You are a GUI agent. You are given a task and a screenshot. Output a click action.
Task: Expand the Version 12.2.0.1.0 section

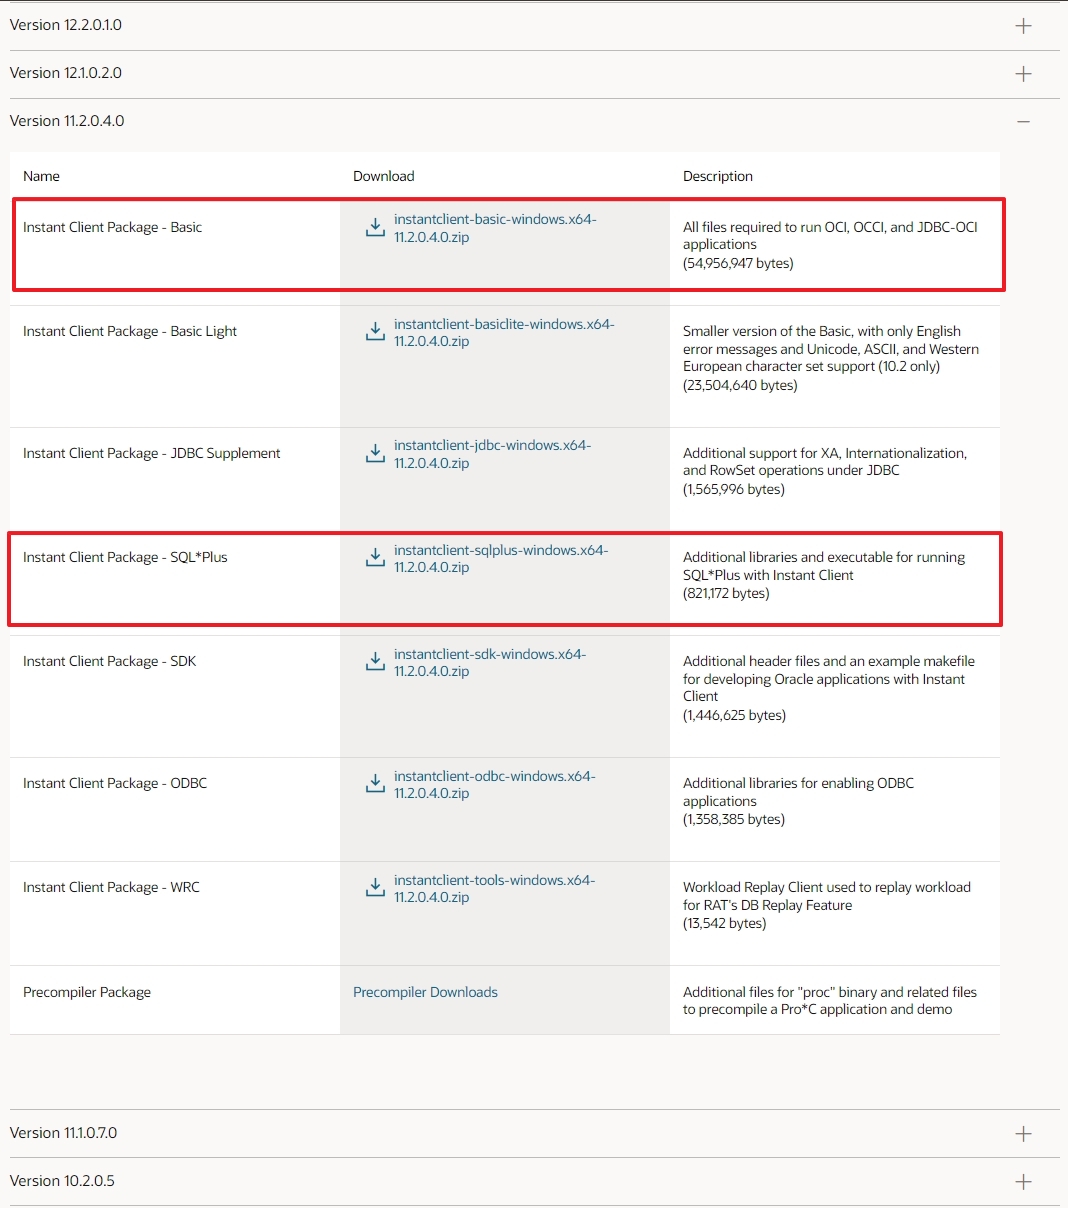[x=1022, y=25]
